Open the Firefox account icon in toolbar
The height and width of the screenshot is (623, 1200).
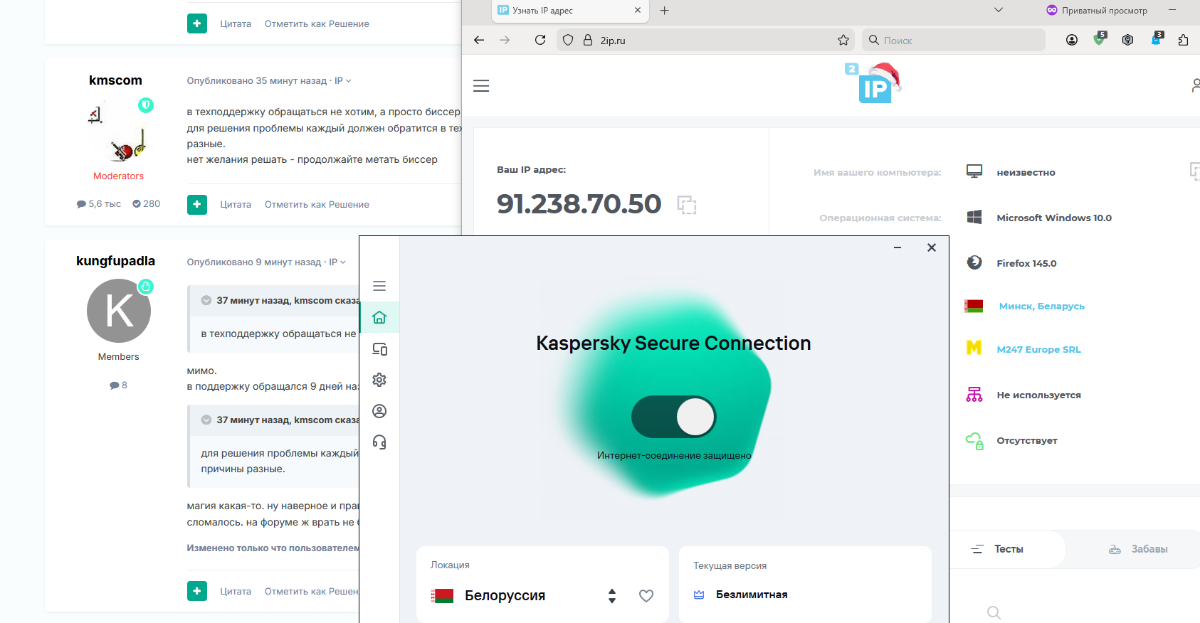tap(1072, 40)
